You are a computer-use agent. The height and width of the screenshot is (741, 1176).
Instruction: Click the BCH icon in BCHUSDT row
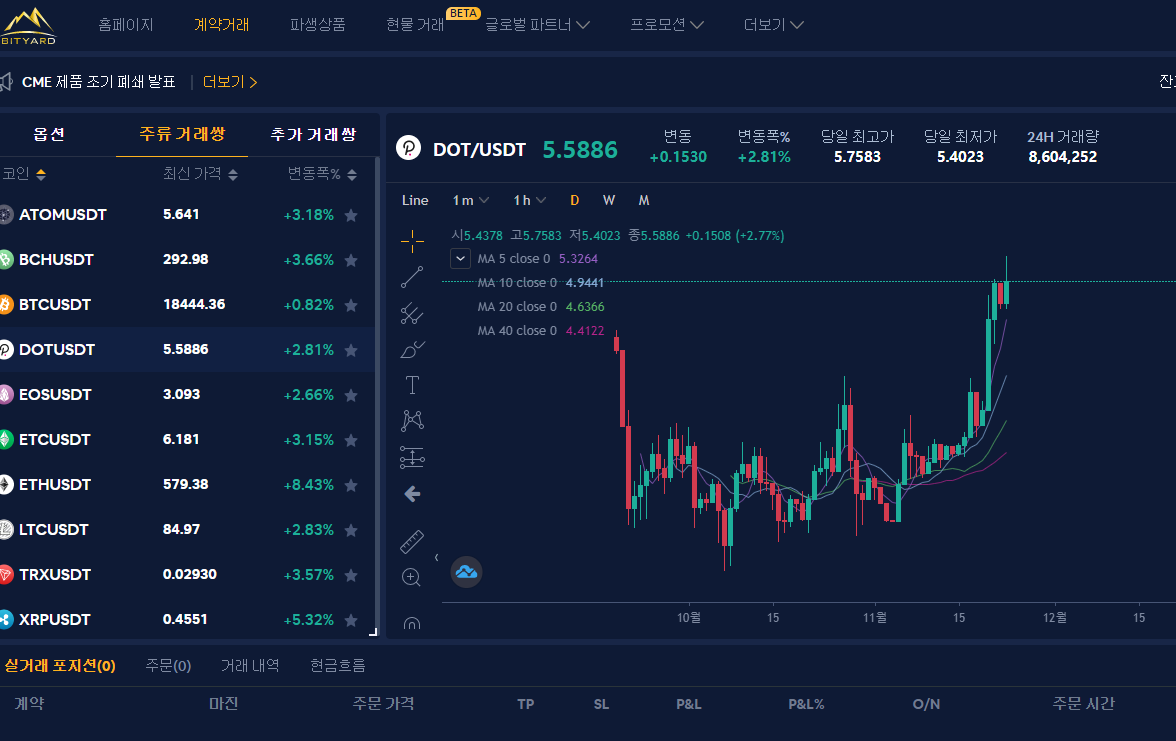6,260
